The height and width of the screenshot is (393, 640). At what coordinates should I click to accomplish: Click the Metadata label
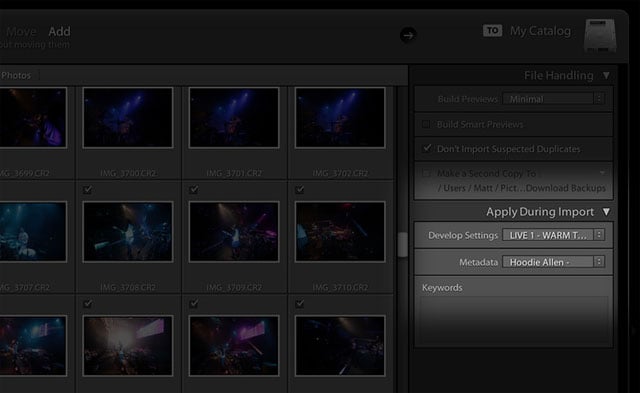click(x=478, y=262)
